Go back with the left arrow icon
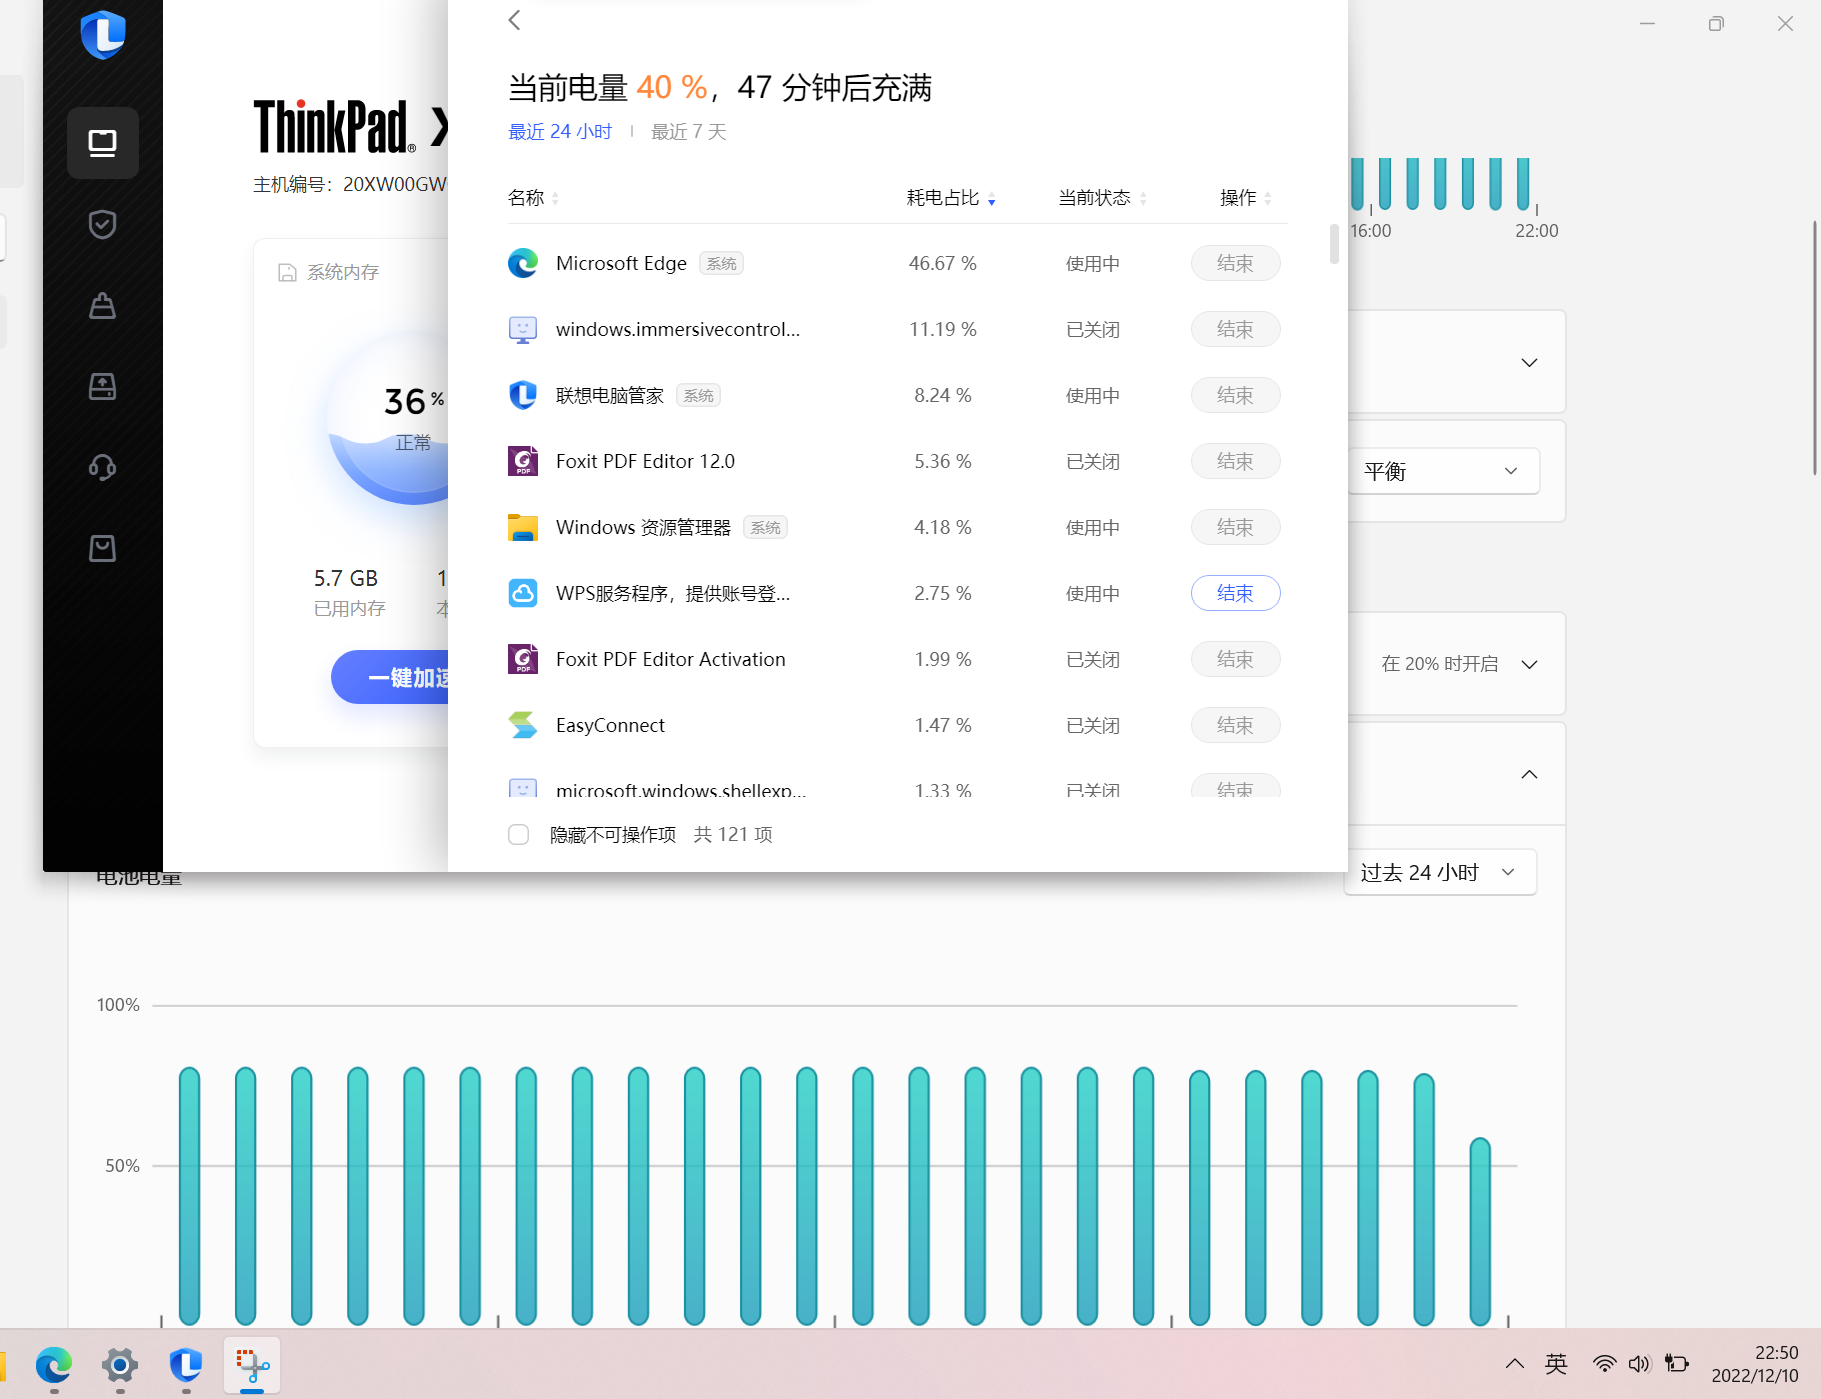 (x=515, y=20)
